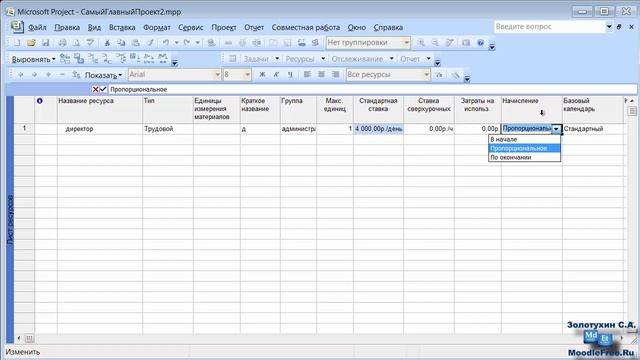This screenshot has height=360, width=640.
Task: Apply Bold (Ж) formatting
Action: (x=262, y=75)
